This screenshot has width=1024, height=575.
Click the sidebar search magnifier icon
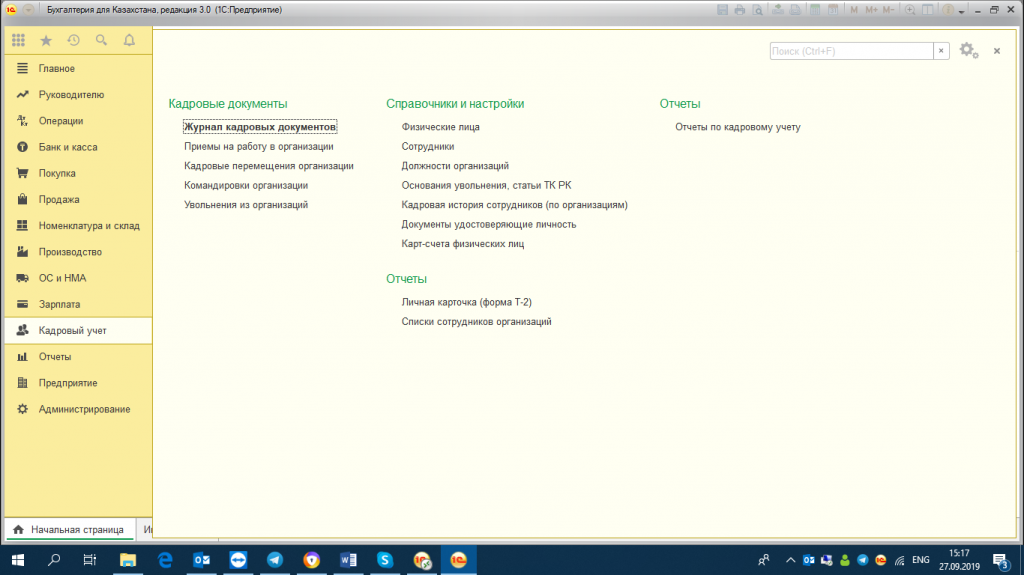coord(101,41)
